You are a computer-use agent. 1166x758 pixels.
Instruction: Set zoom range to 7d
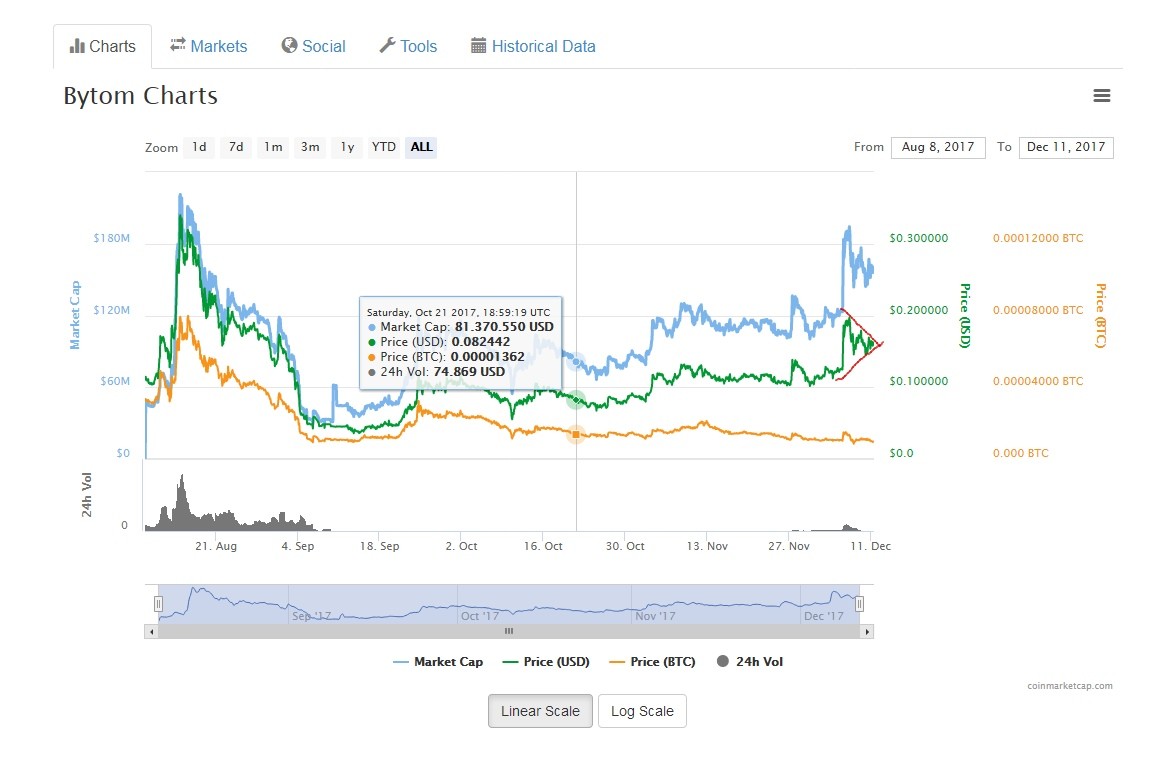click(x=236, y=147)
